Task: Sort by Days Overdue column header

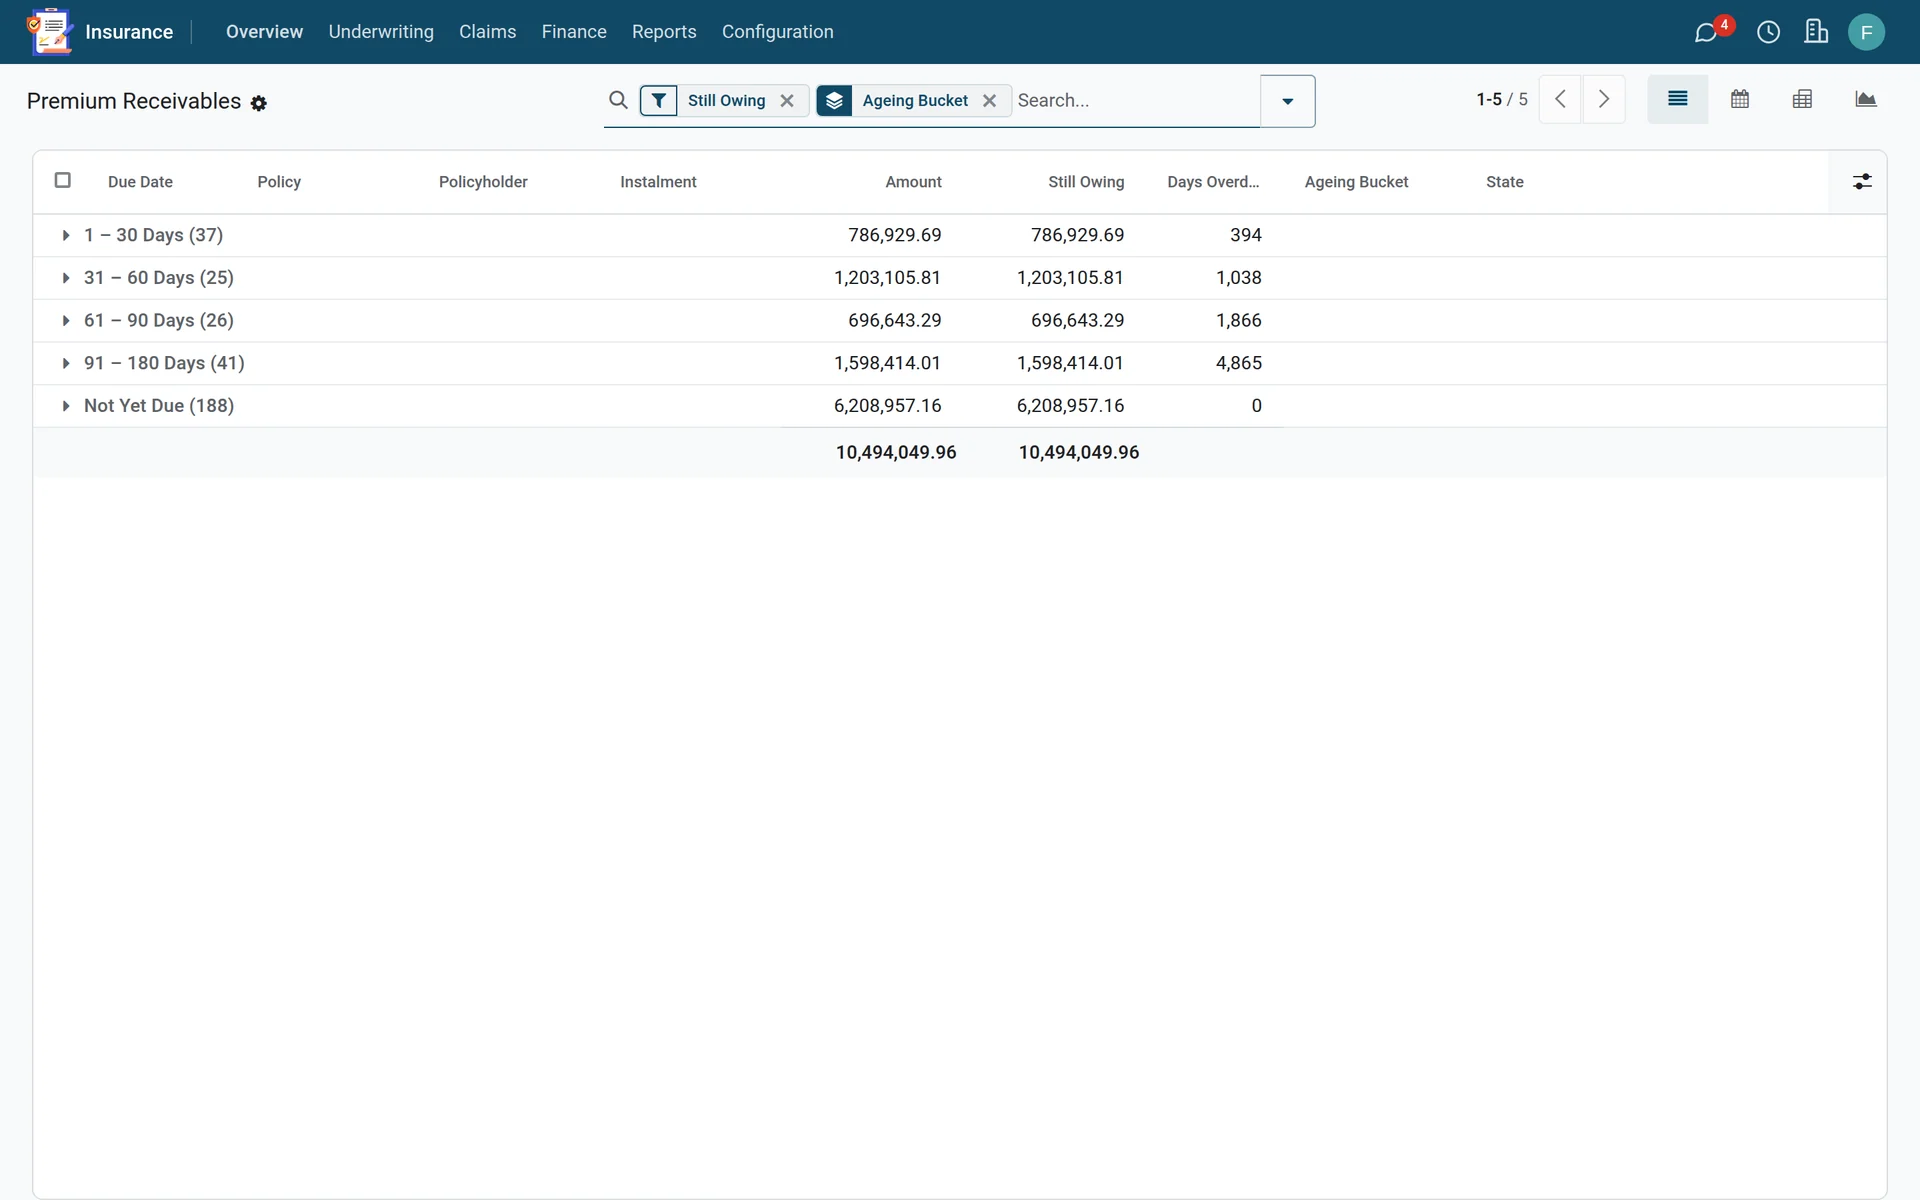Action: (x=1213, y=182)
